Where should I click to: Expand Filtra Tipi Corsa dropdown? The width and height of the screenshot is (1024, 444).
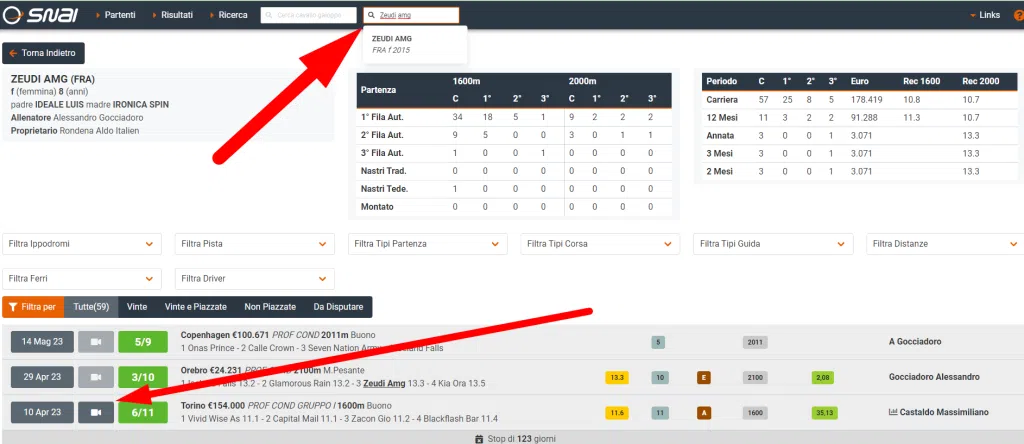coord(600,244)
